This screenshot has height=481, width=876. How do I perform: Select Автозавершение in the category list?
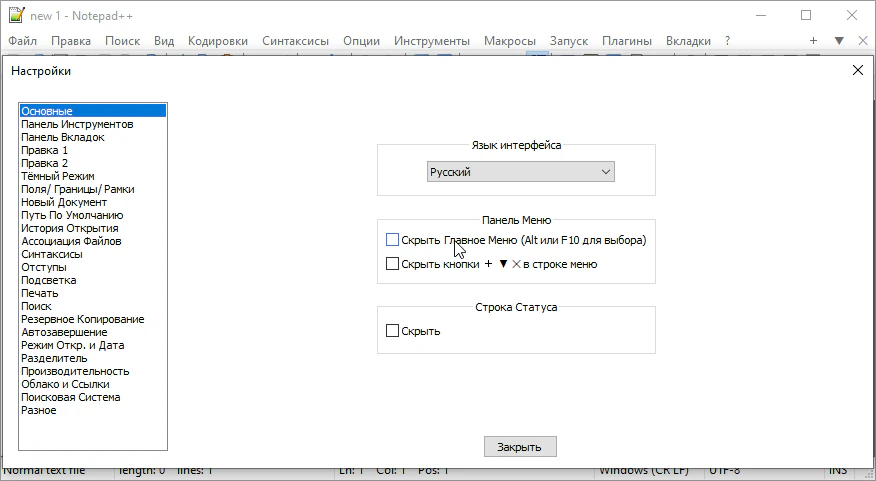coord(64,332)
